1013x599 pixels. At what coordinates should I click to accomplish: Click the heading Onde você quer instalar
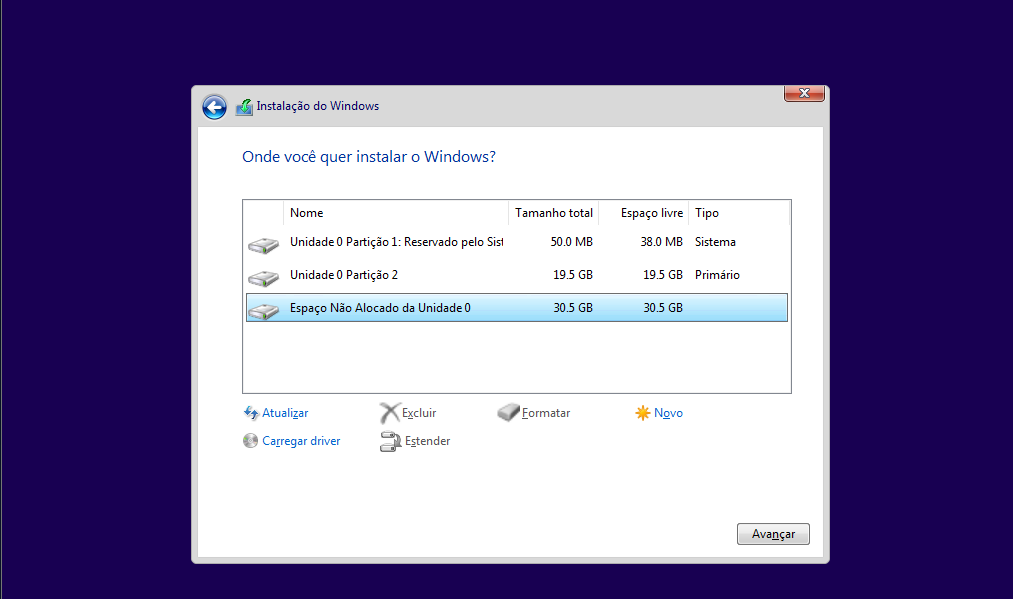pos(369,157)
